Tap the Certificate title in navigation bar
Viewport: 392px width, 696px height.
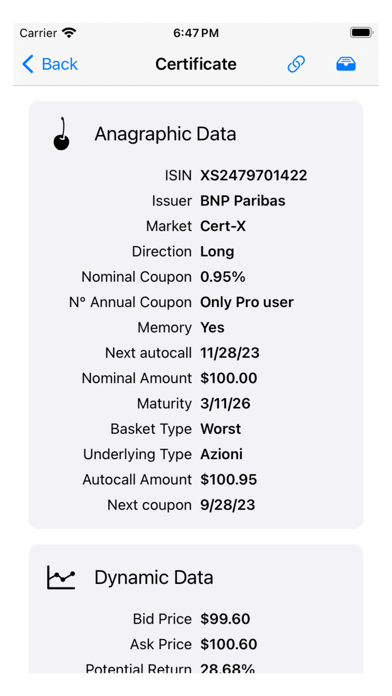pos(196,64)
